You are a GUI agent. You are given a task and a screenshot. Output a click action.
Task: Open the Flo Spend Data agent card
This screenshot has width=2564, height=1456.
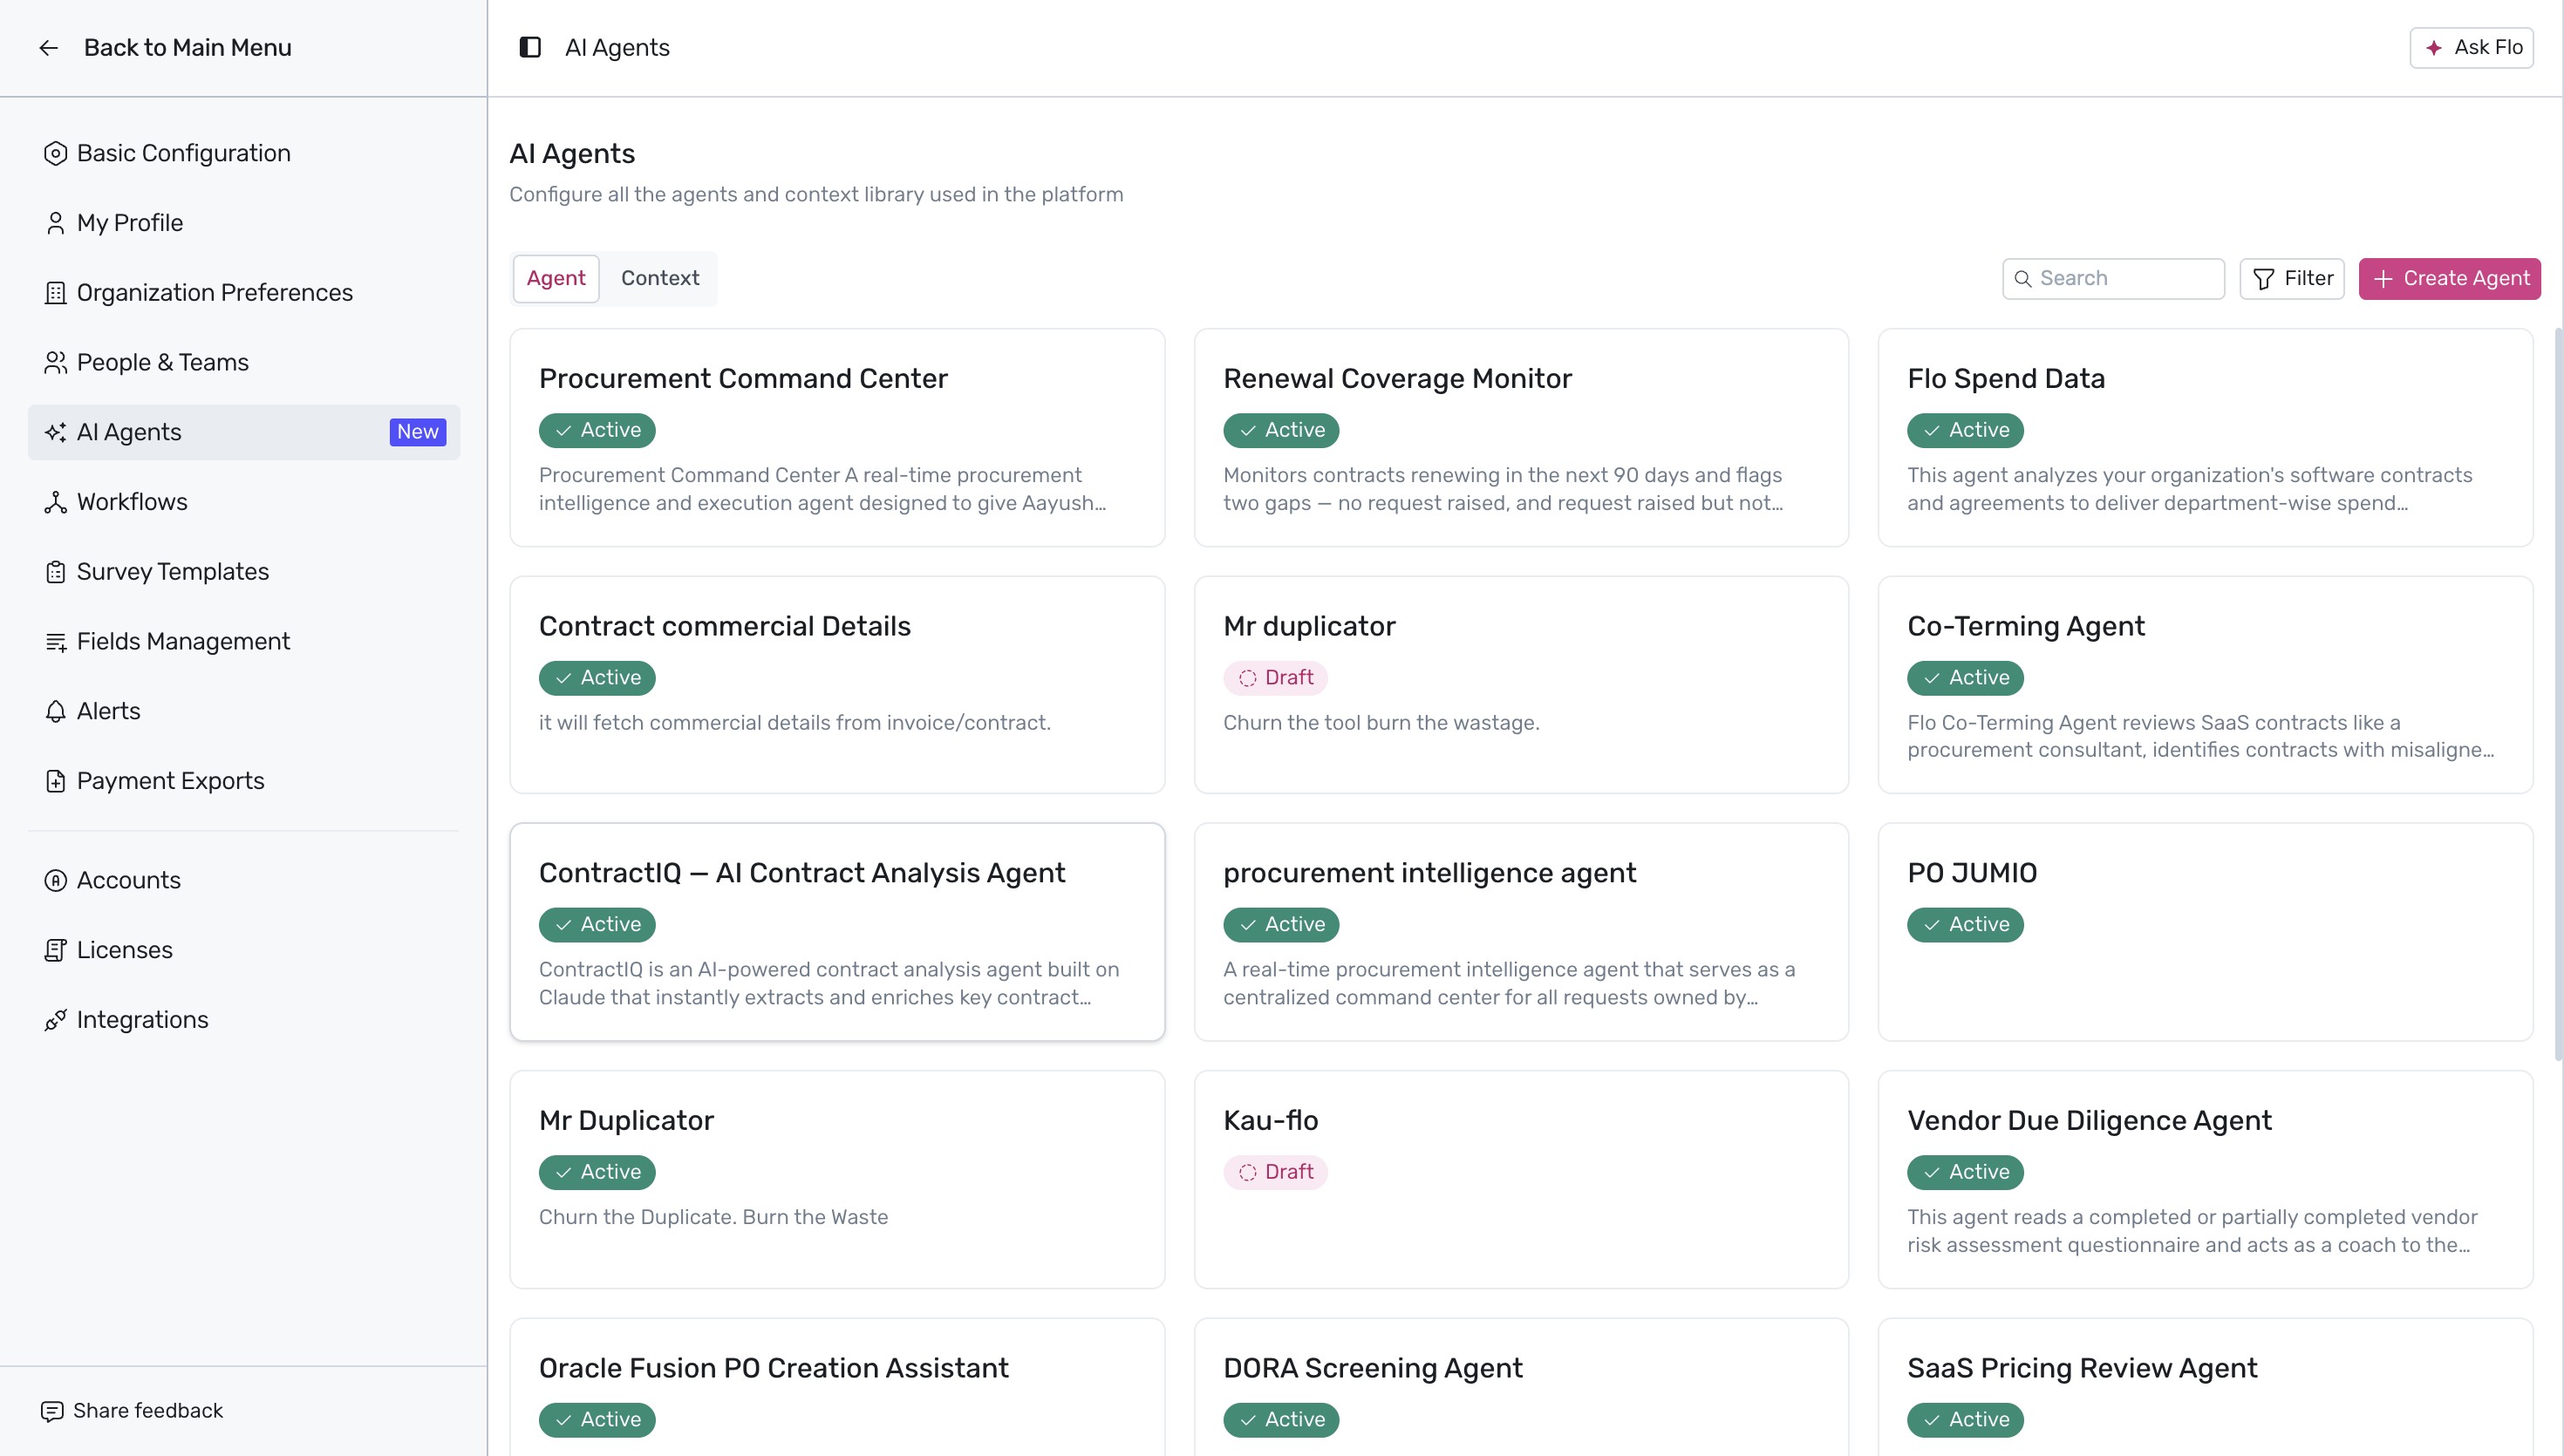(2205, 438)
